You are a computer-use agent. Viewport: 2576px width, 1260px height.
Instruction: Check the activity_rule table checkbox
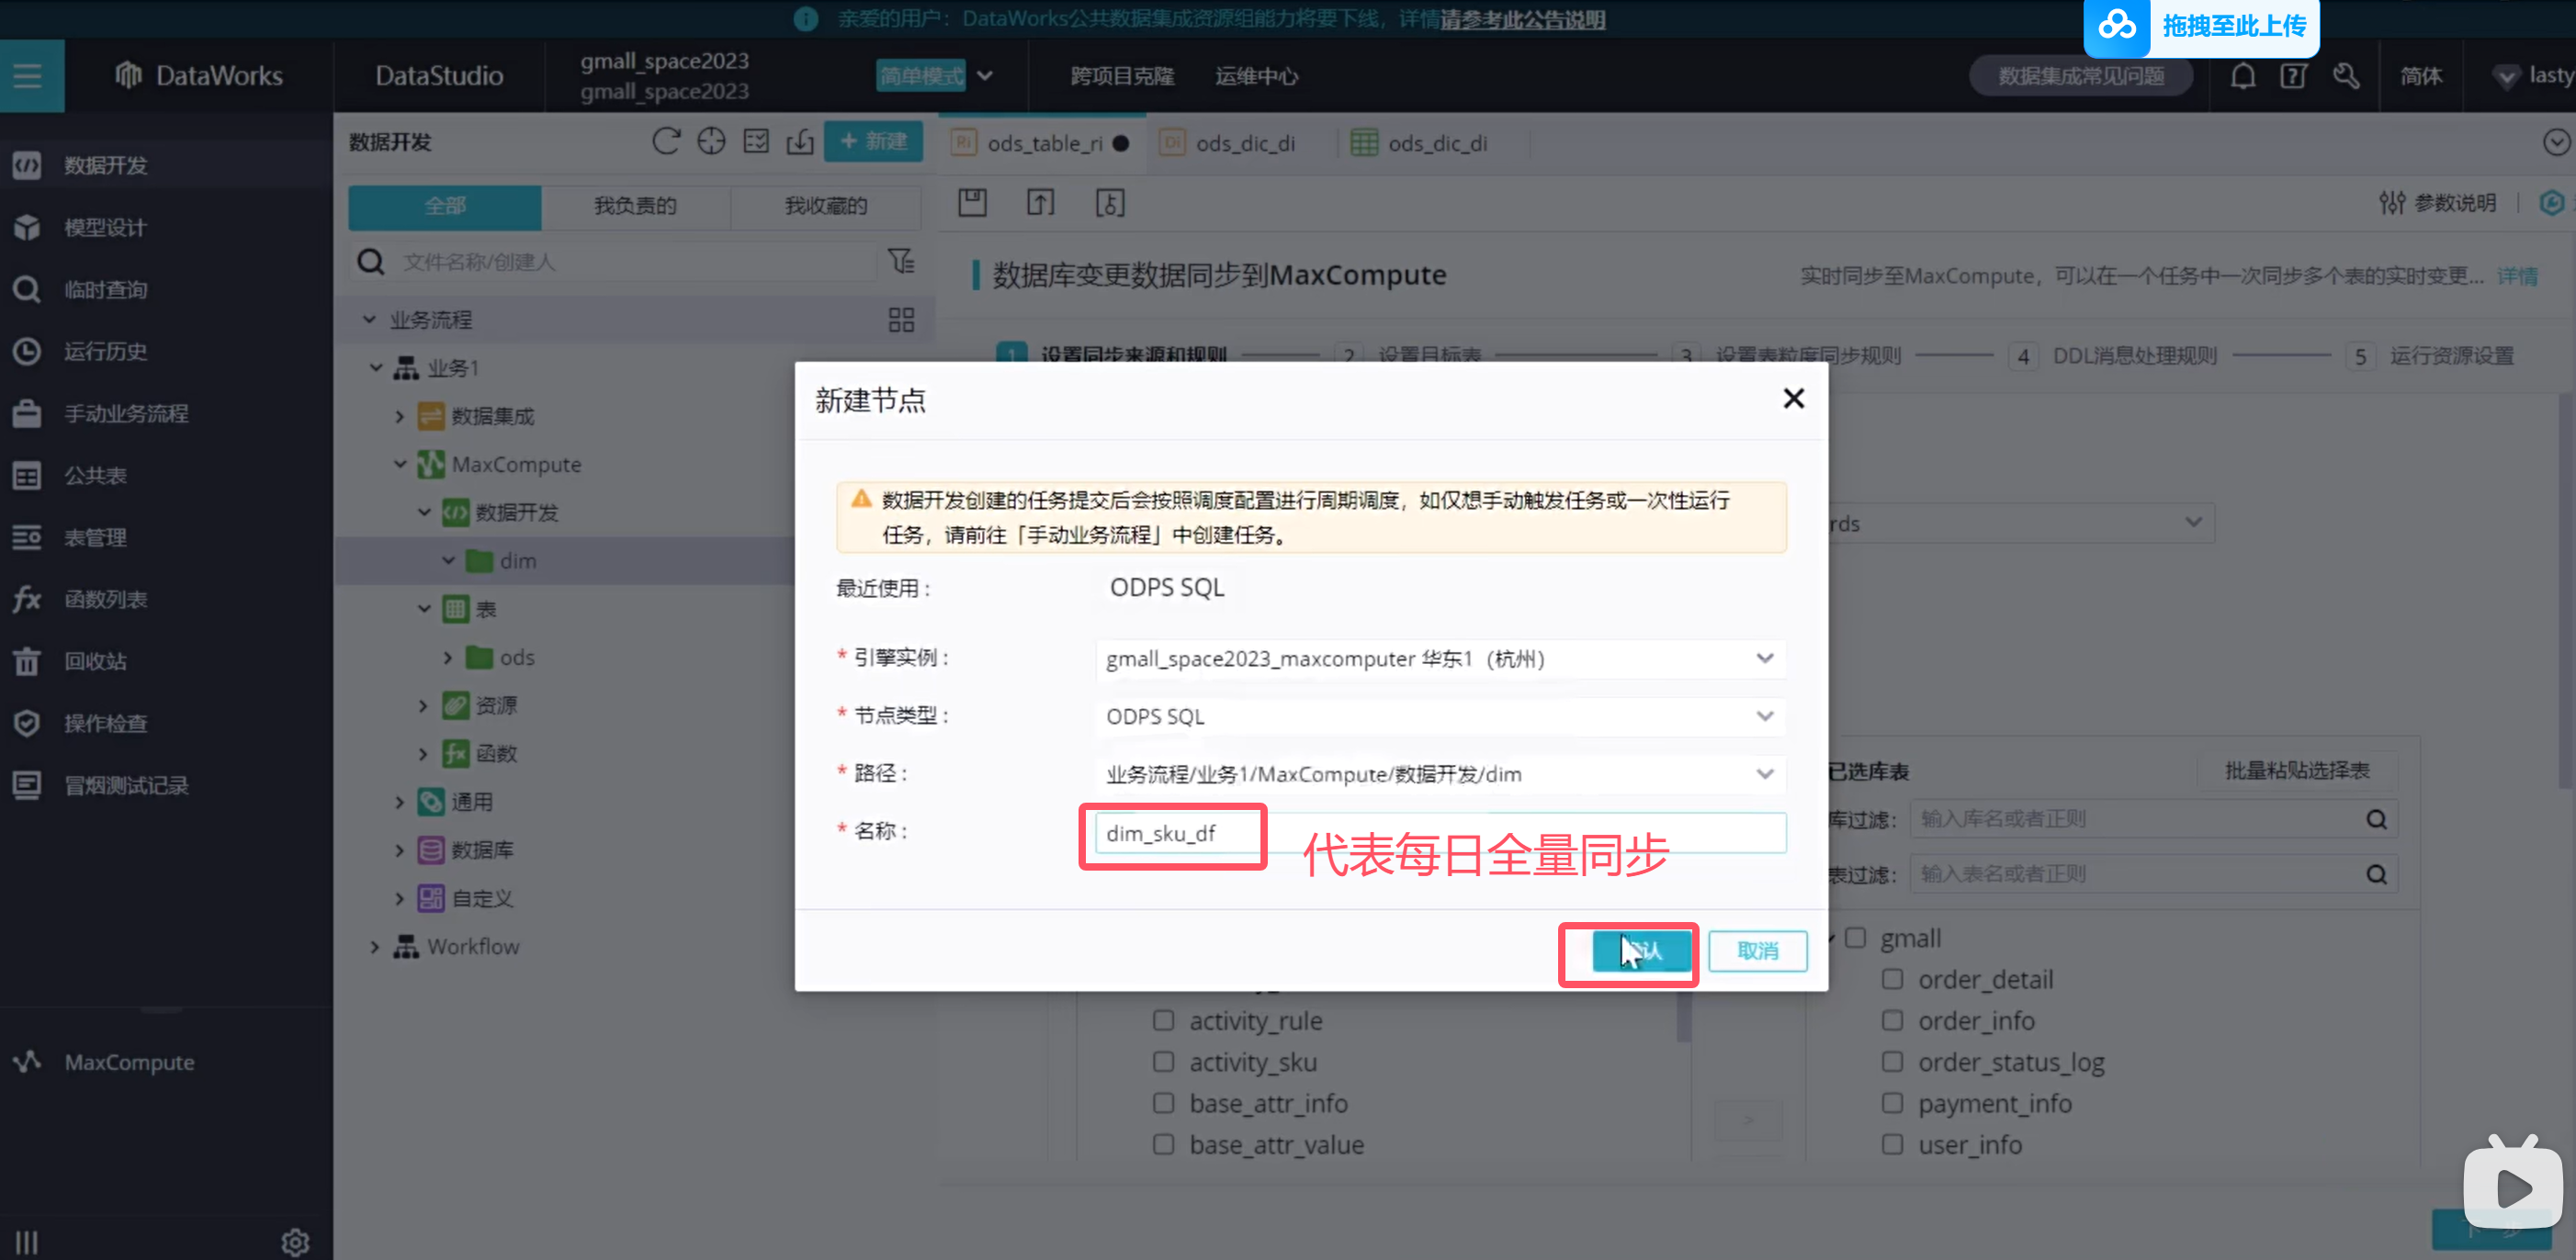(1163, 1020)
